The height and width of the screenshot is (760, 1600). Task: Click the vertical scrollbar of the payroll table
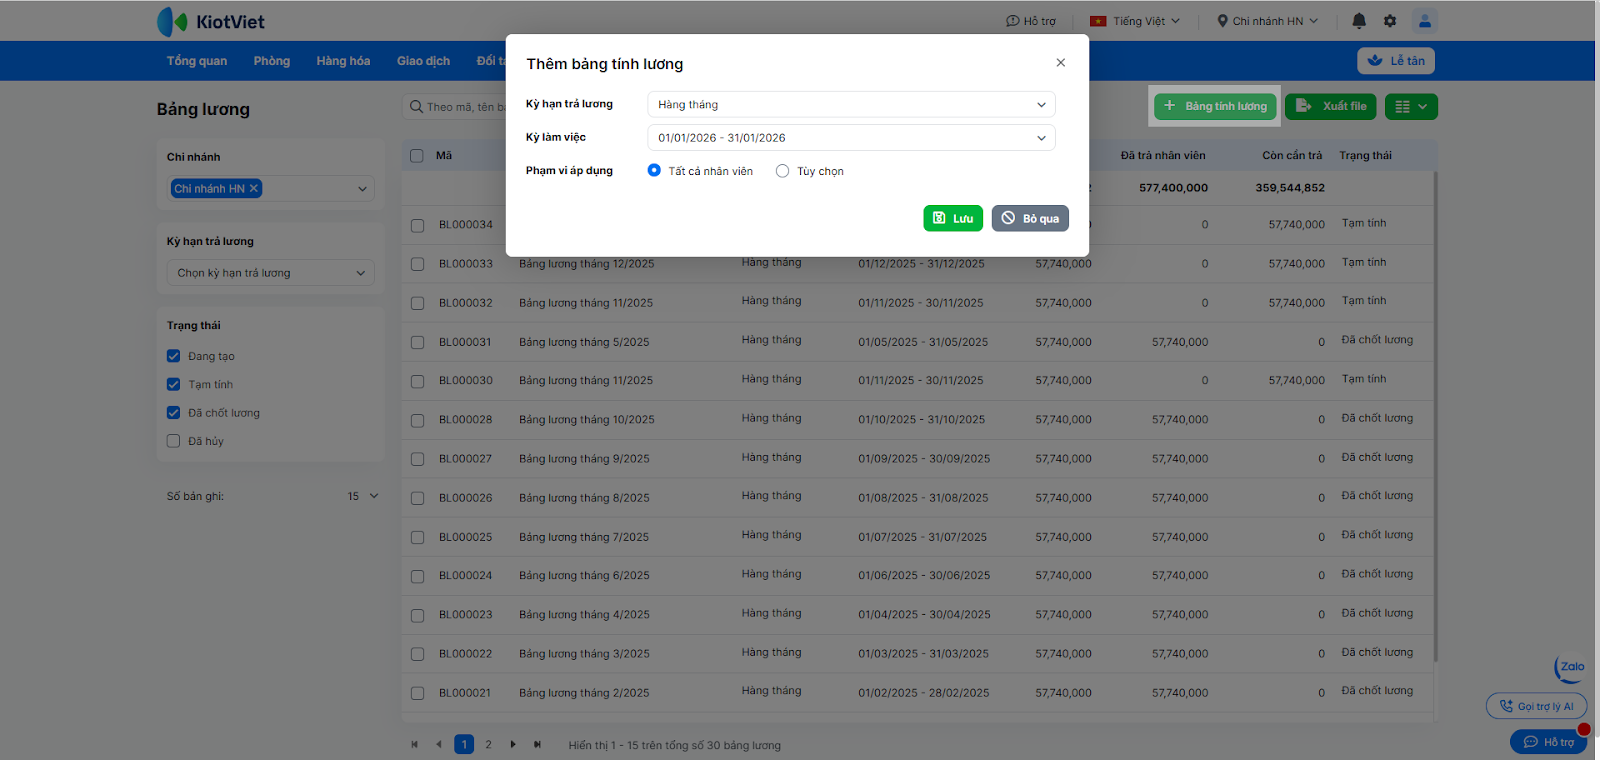pos(1436,416)
